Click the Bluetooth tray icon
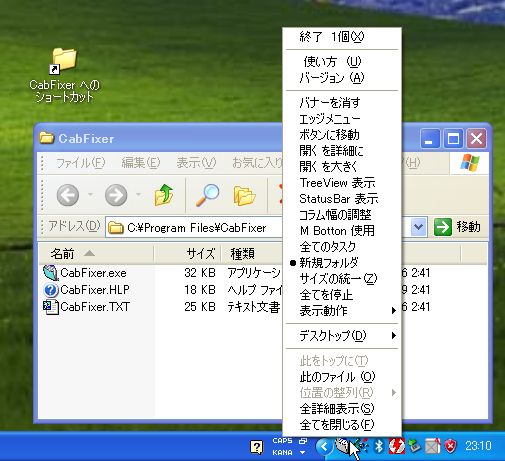 [379, 446]
